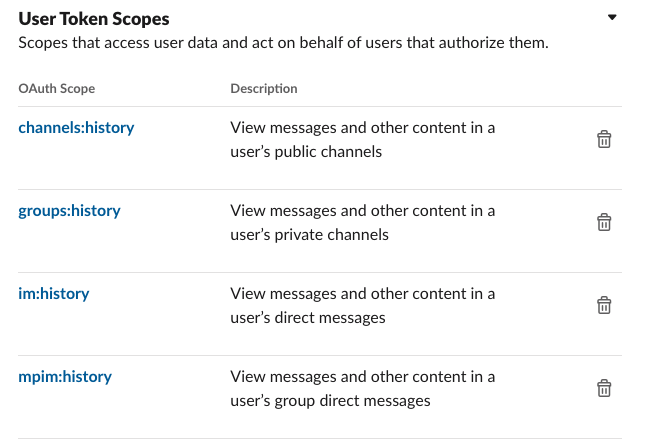The image size is (646, 442).
Task: Click the OAuth Scope column header
Action: (x=56, y=89)
